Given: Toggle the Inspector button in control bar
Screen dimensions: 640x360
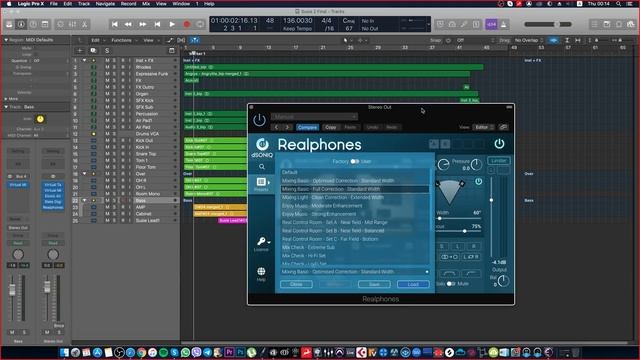Looking at the screenshot, I should click(21, 24).
